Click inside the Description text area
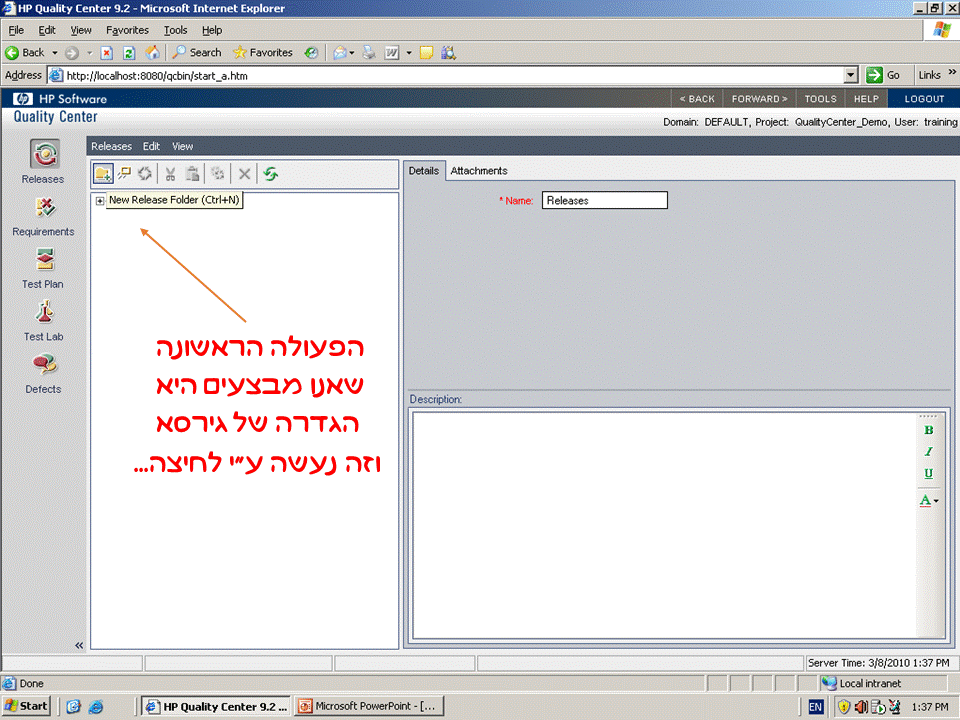960x720 pixels. click(x=665, y=525)
